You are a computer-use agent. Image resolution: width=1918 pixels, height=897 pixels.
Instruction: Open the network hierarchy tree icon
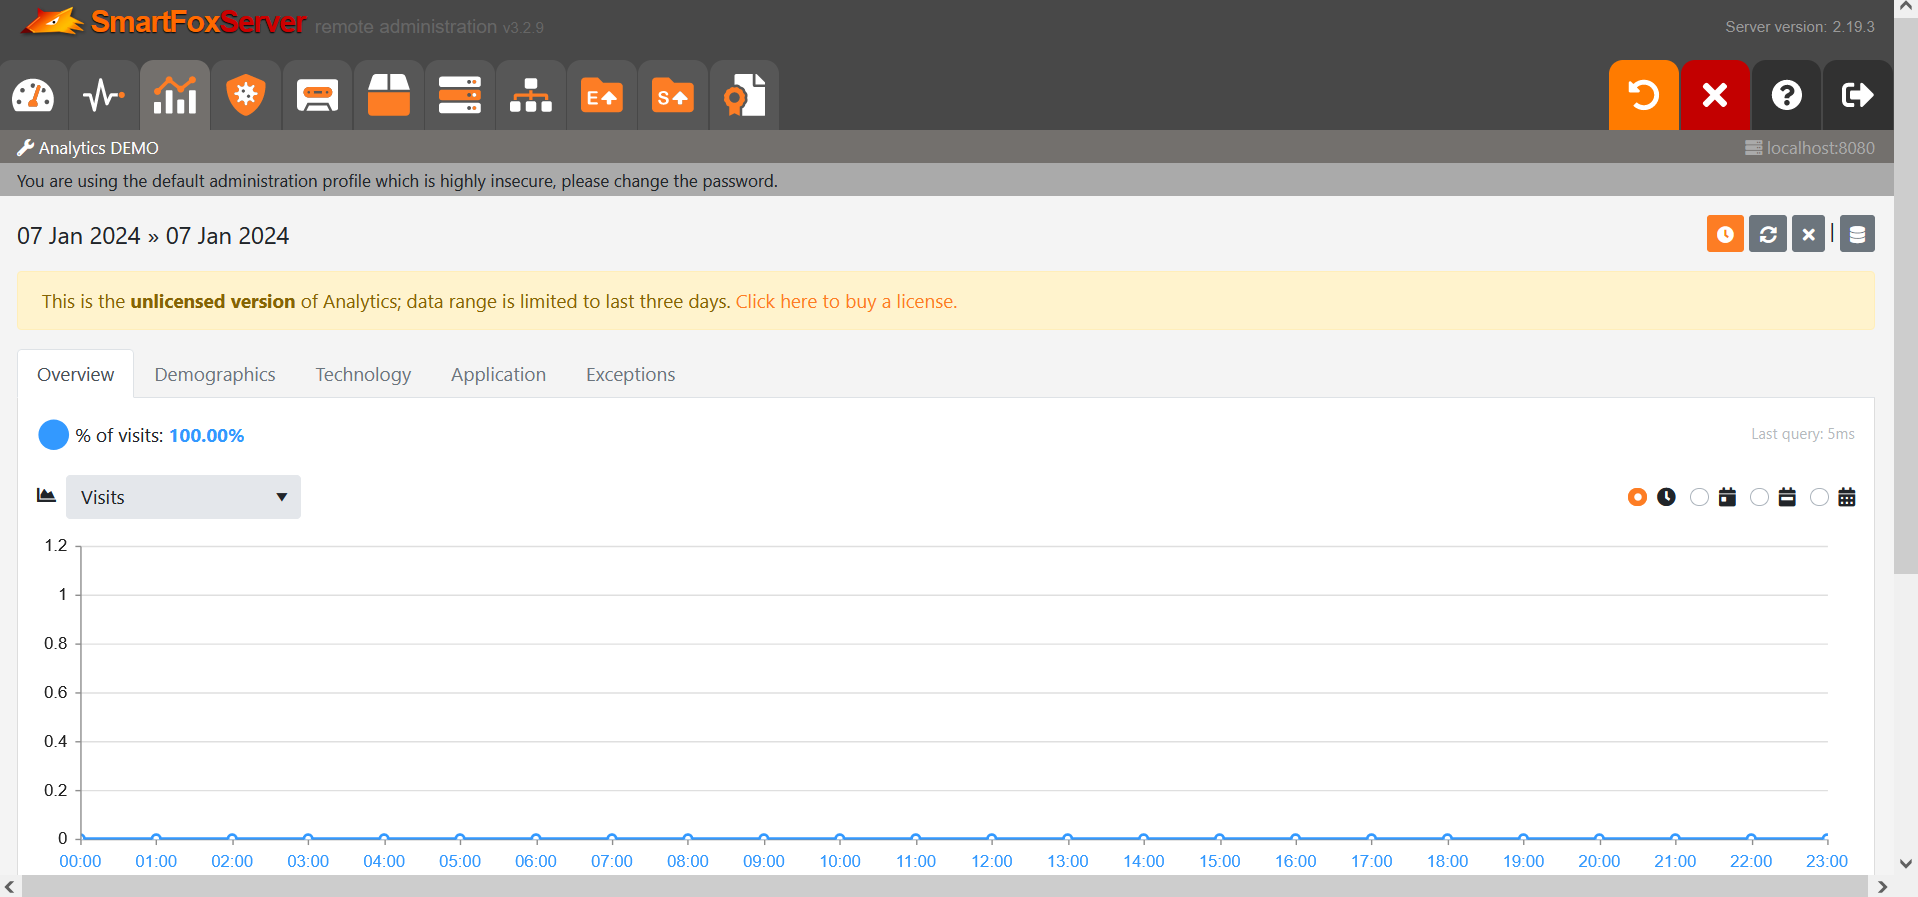[x=530, y=96]
